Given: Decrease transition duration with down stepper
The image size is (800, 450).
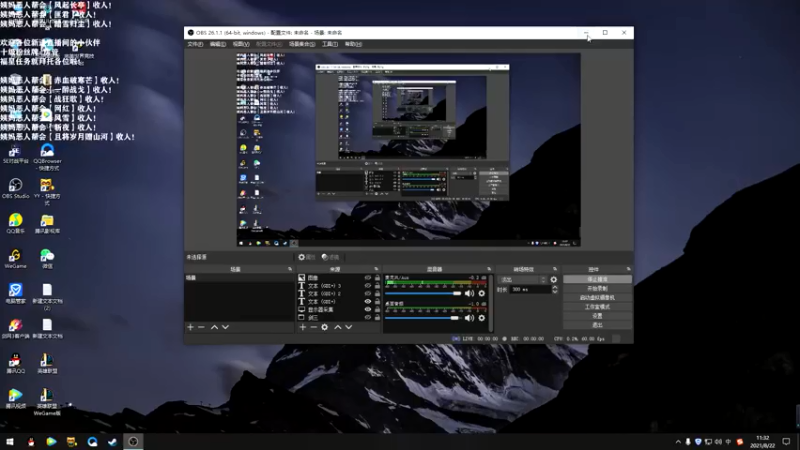Looking at the screenshot, I should pos(555,291).
